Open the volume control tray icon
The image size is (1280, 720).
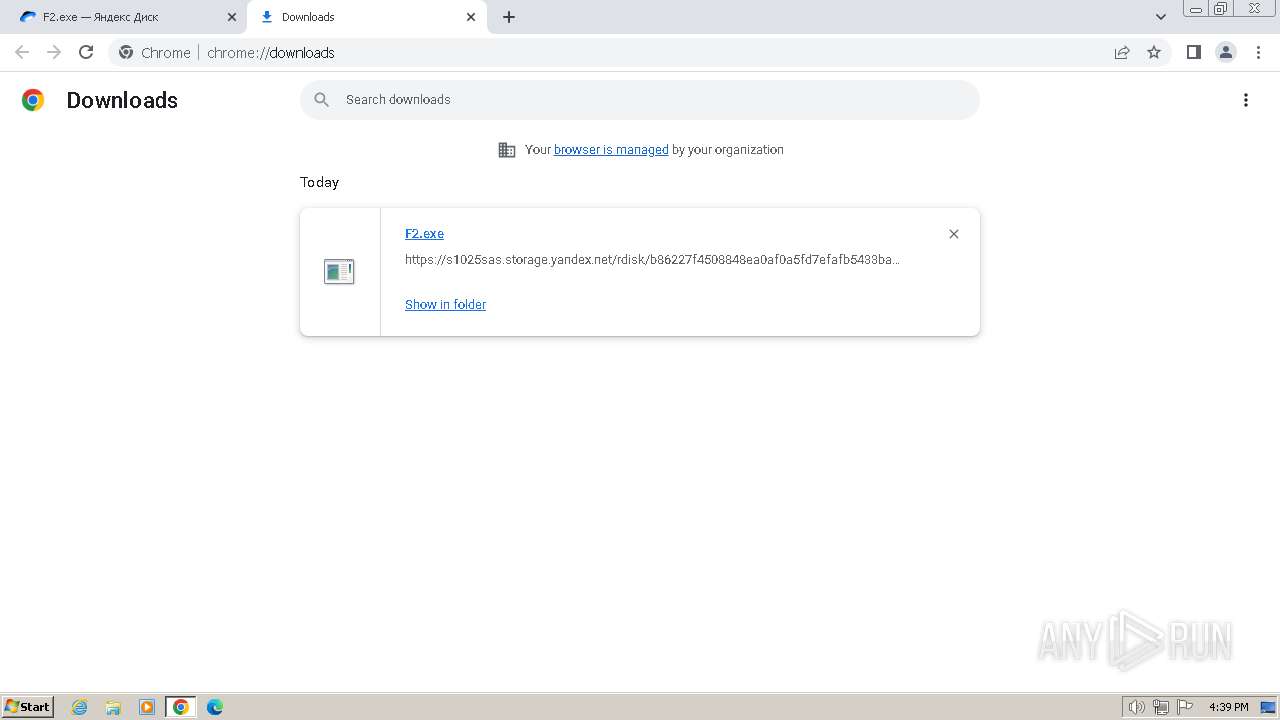pos(1136,707)
